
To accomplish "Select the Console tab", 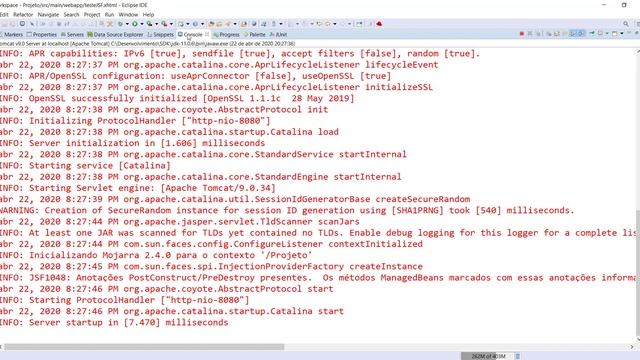I will point(190,35).
